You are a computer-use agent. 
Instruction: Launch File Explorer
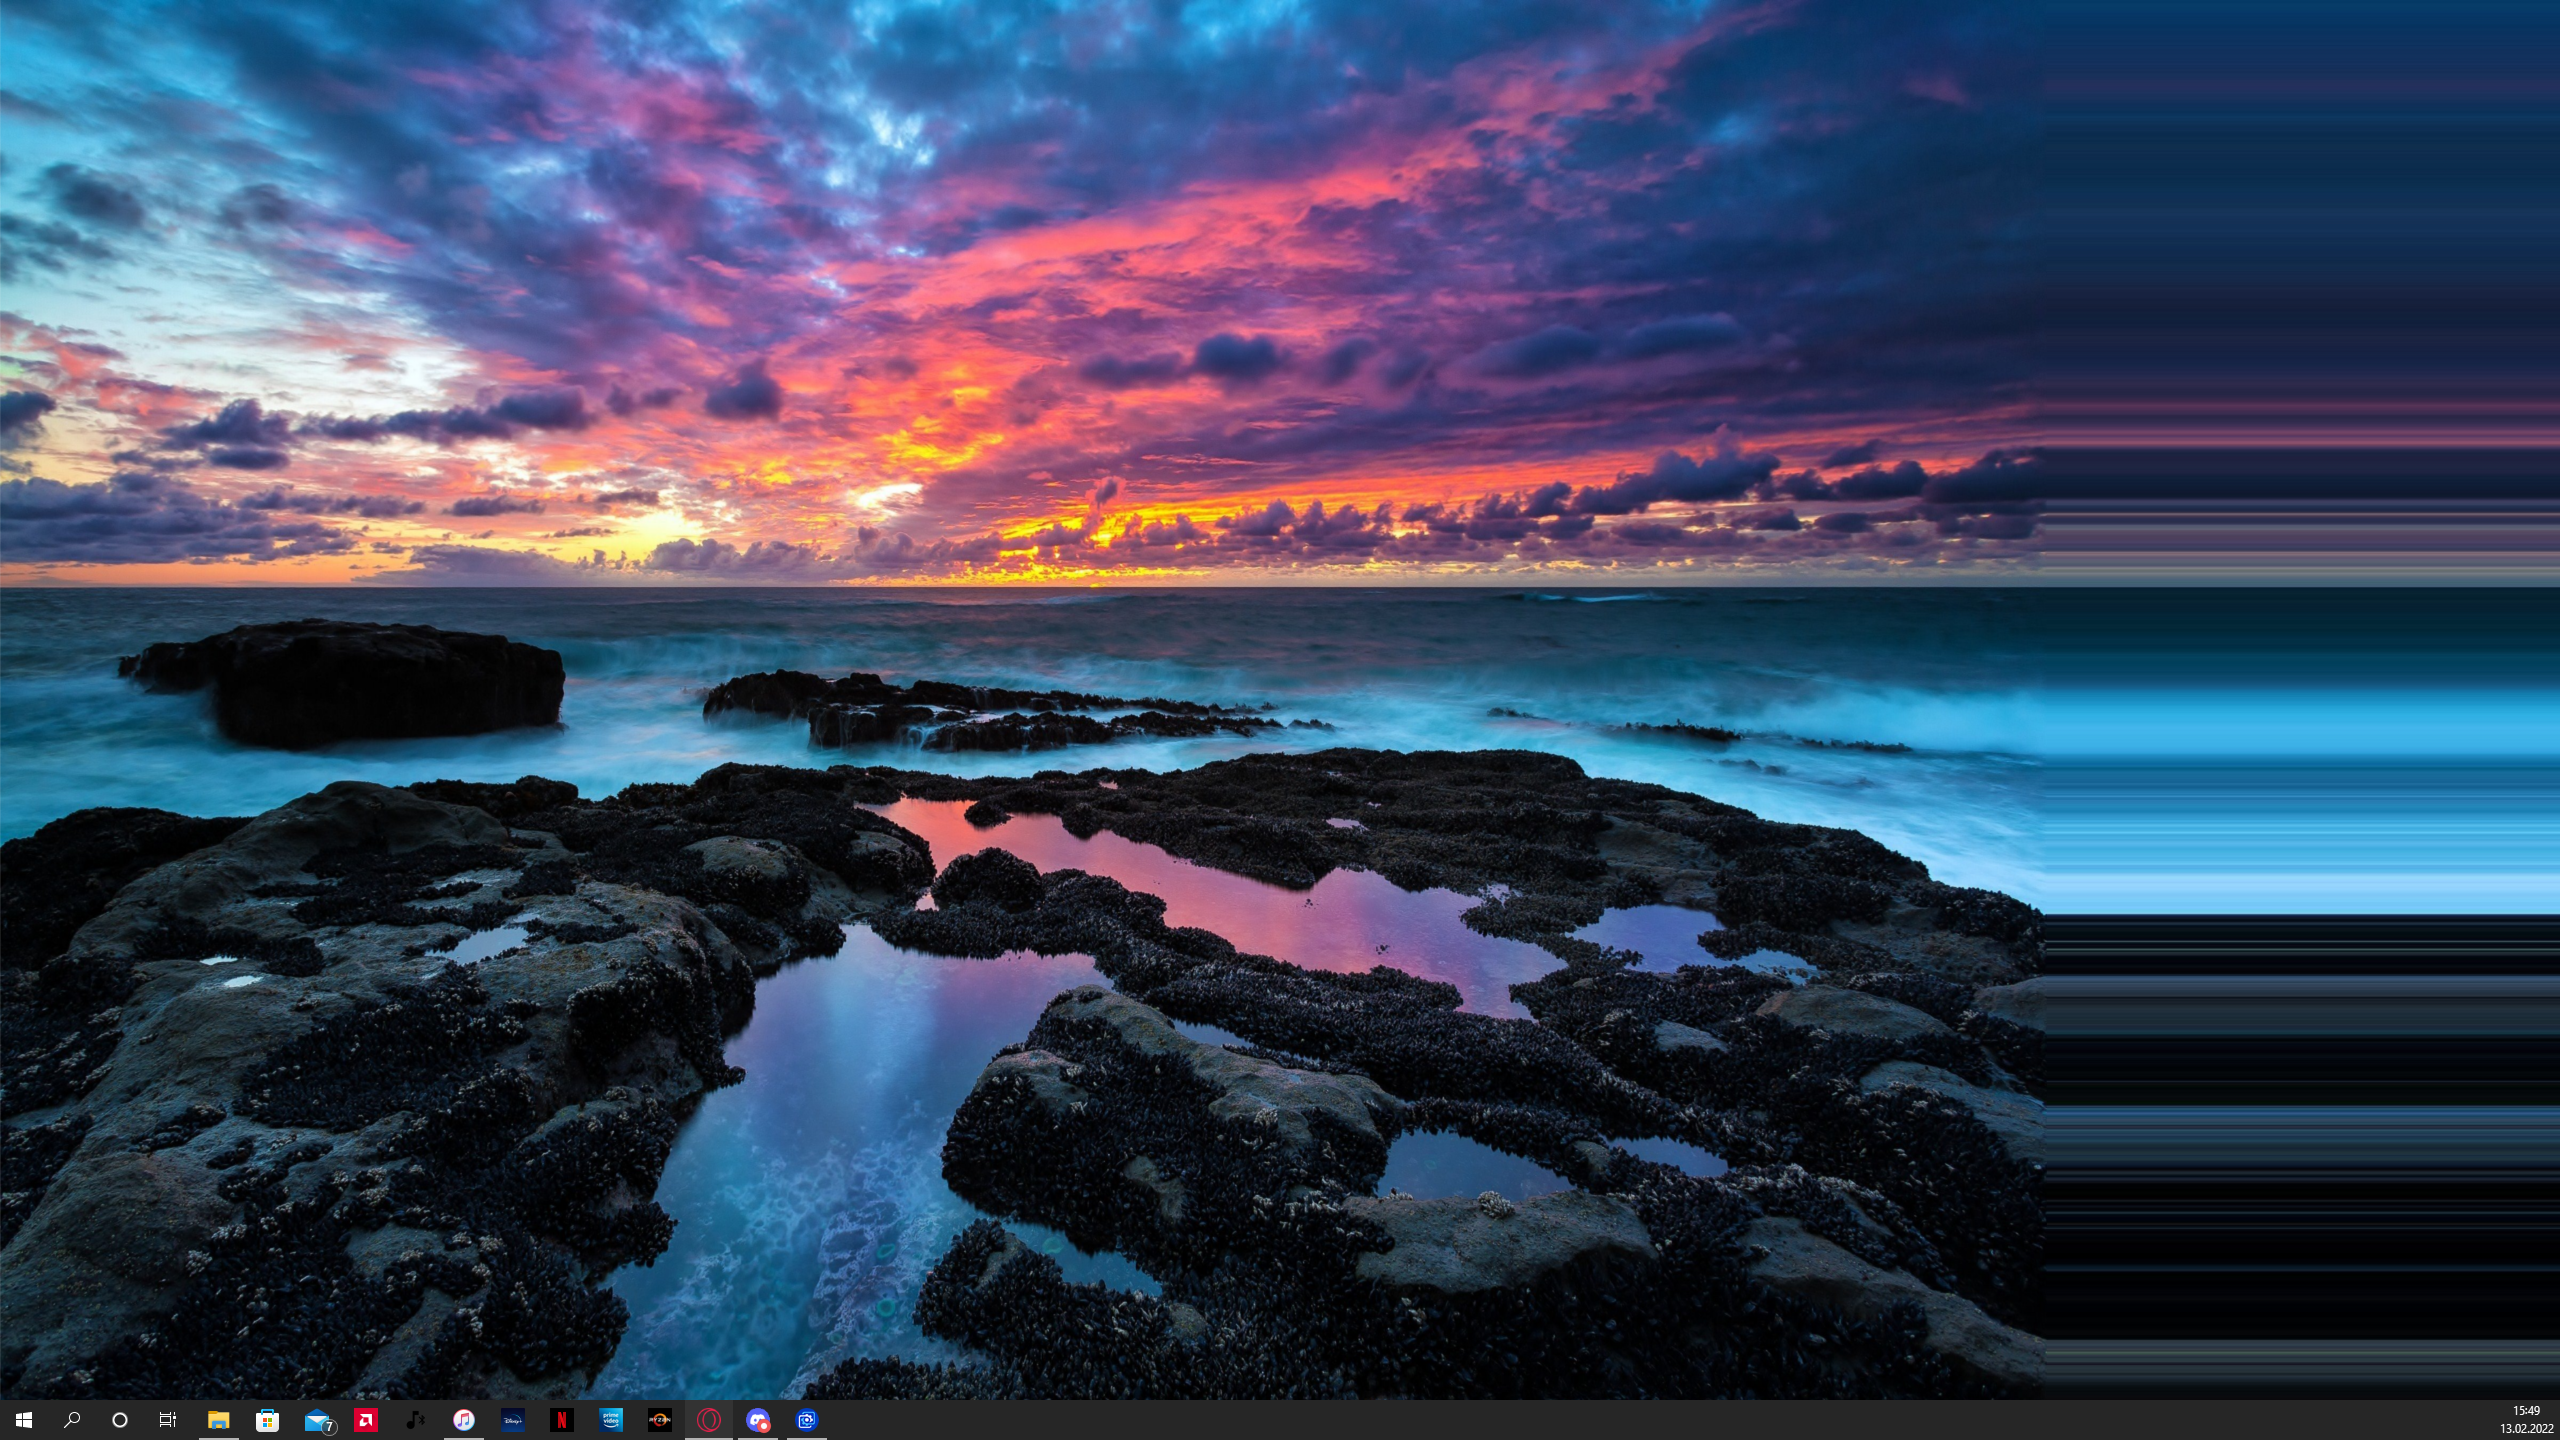[x=218, y=1420]
